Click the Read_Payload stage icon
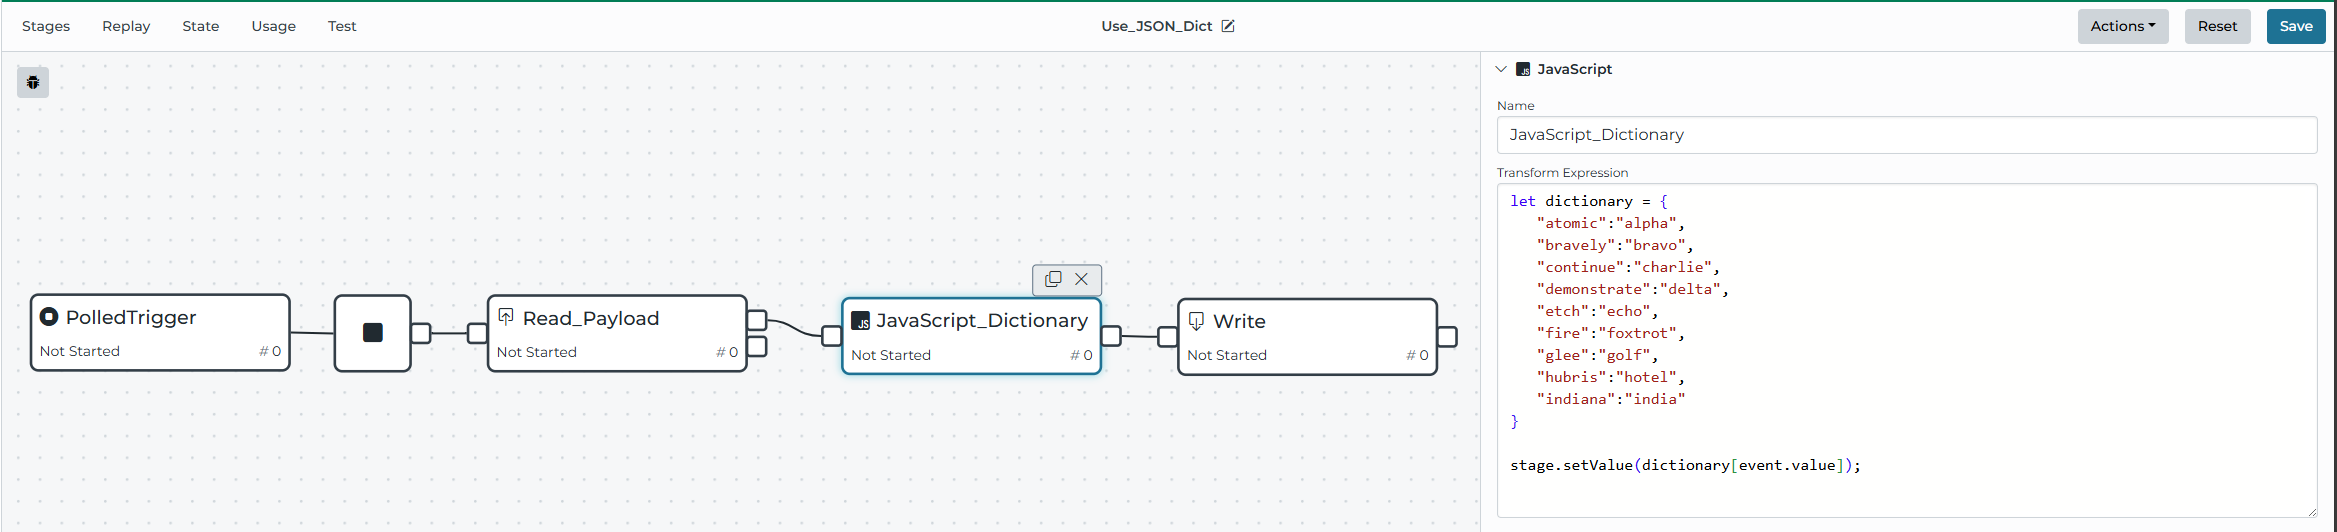2337x532 pixels. click(x=506, y=317)
